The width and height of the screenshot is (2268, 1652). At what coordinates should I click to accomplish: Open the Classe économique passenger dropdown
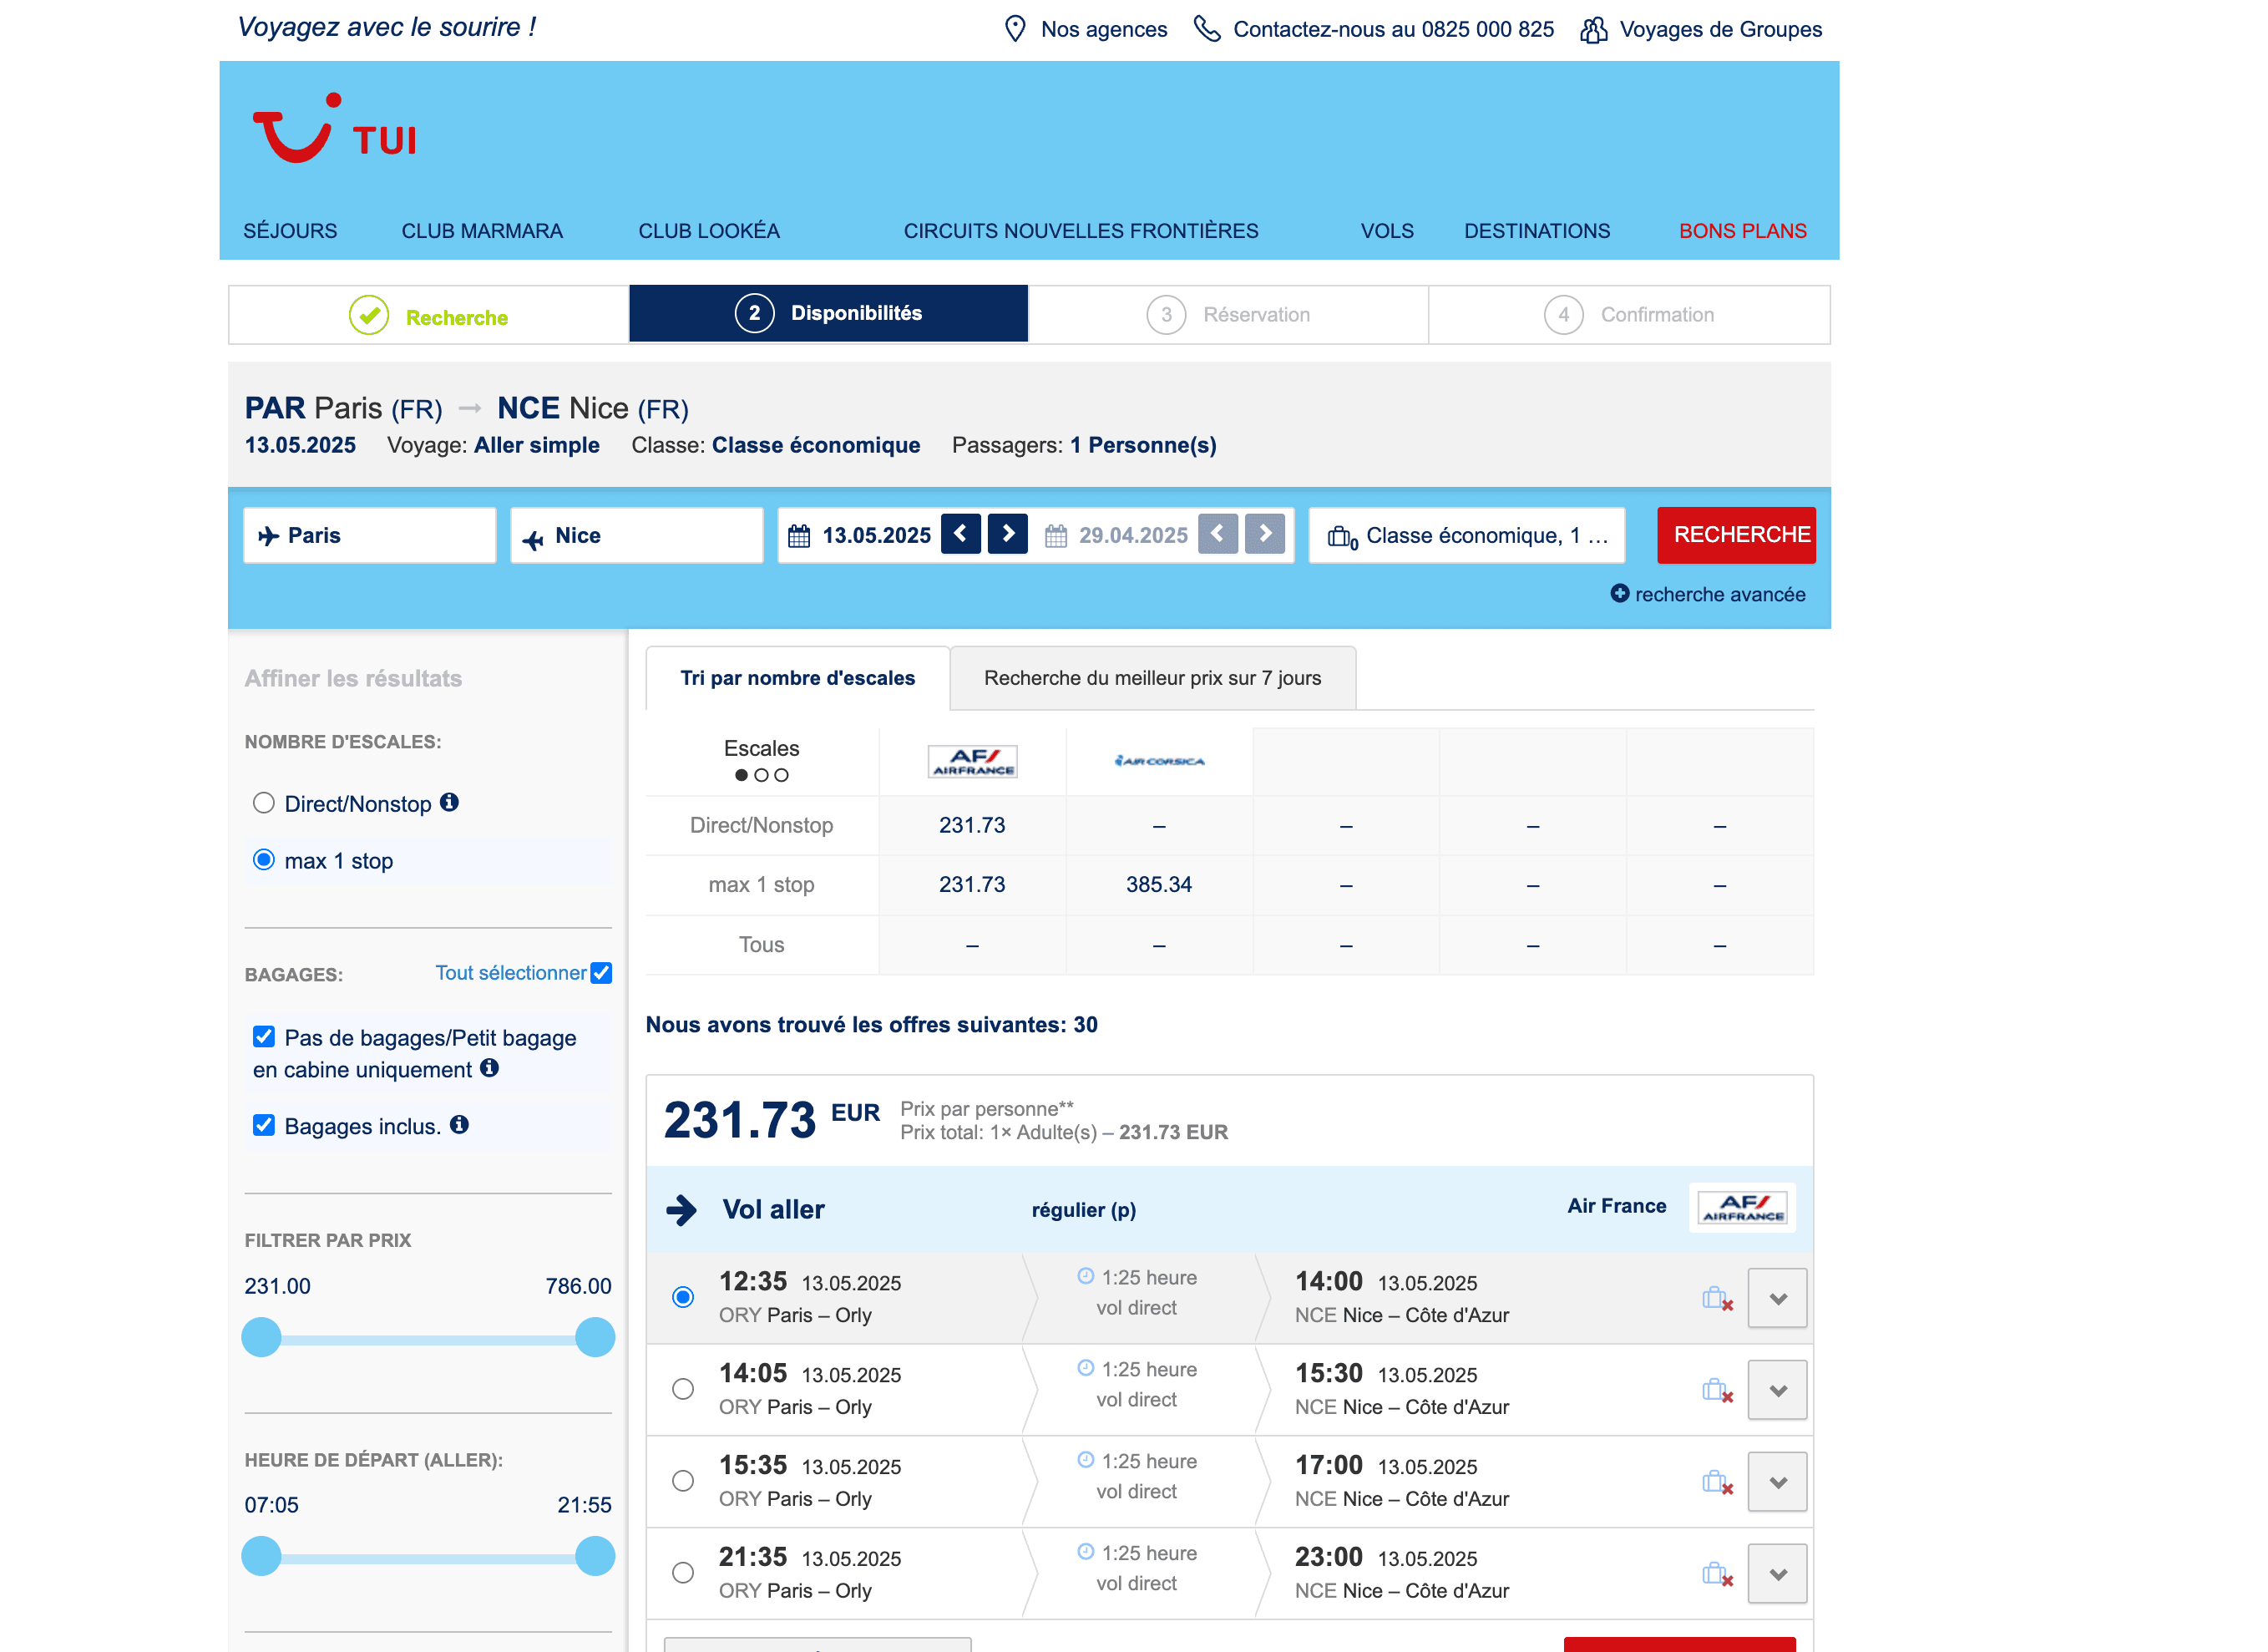[x=1466, y=536]
